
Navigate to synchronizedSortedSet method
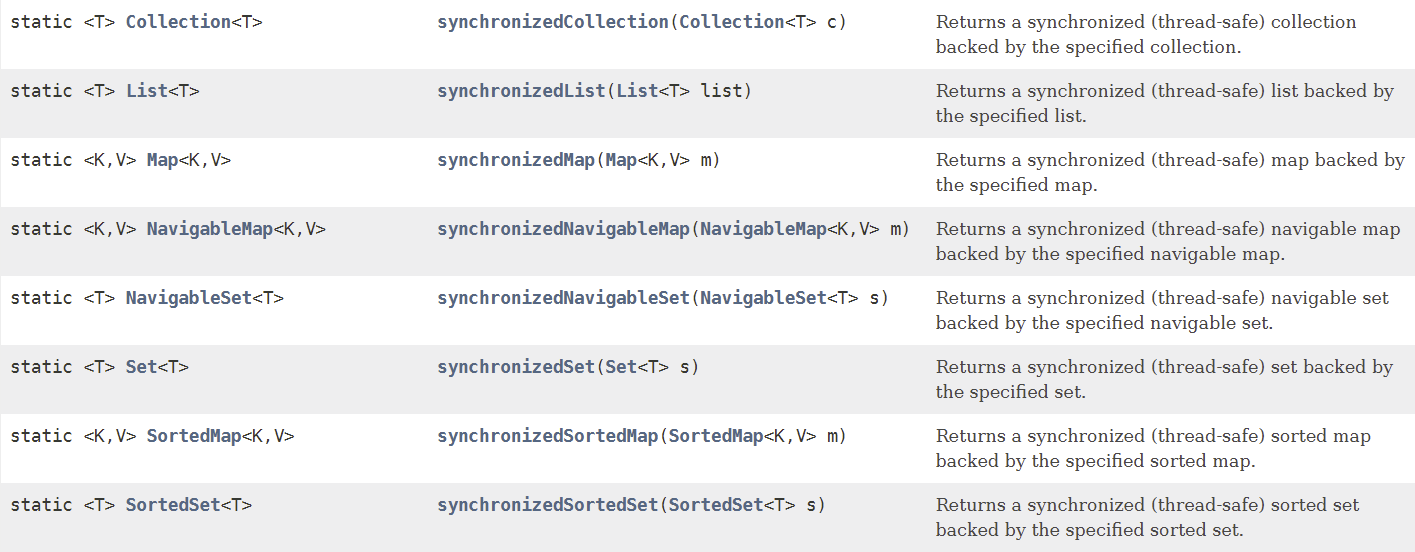tap(547, 505)
